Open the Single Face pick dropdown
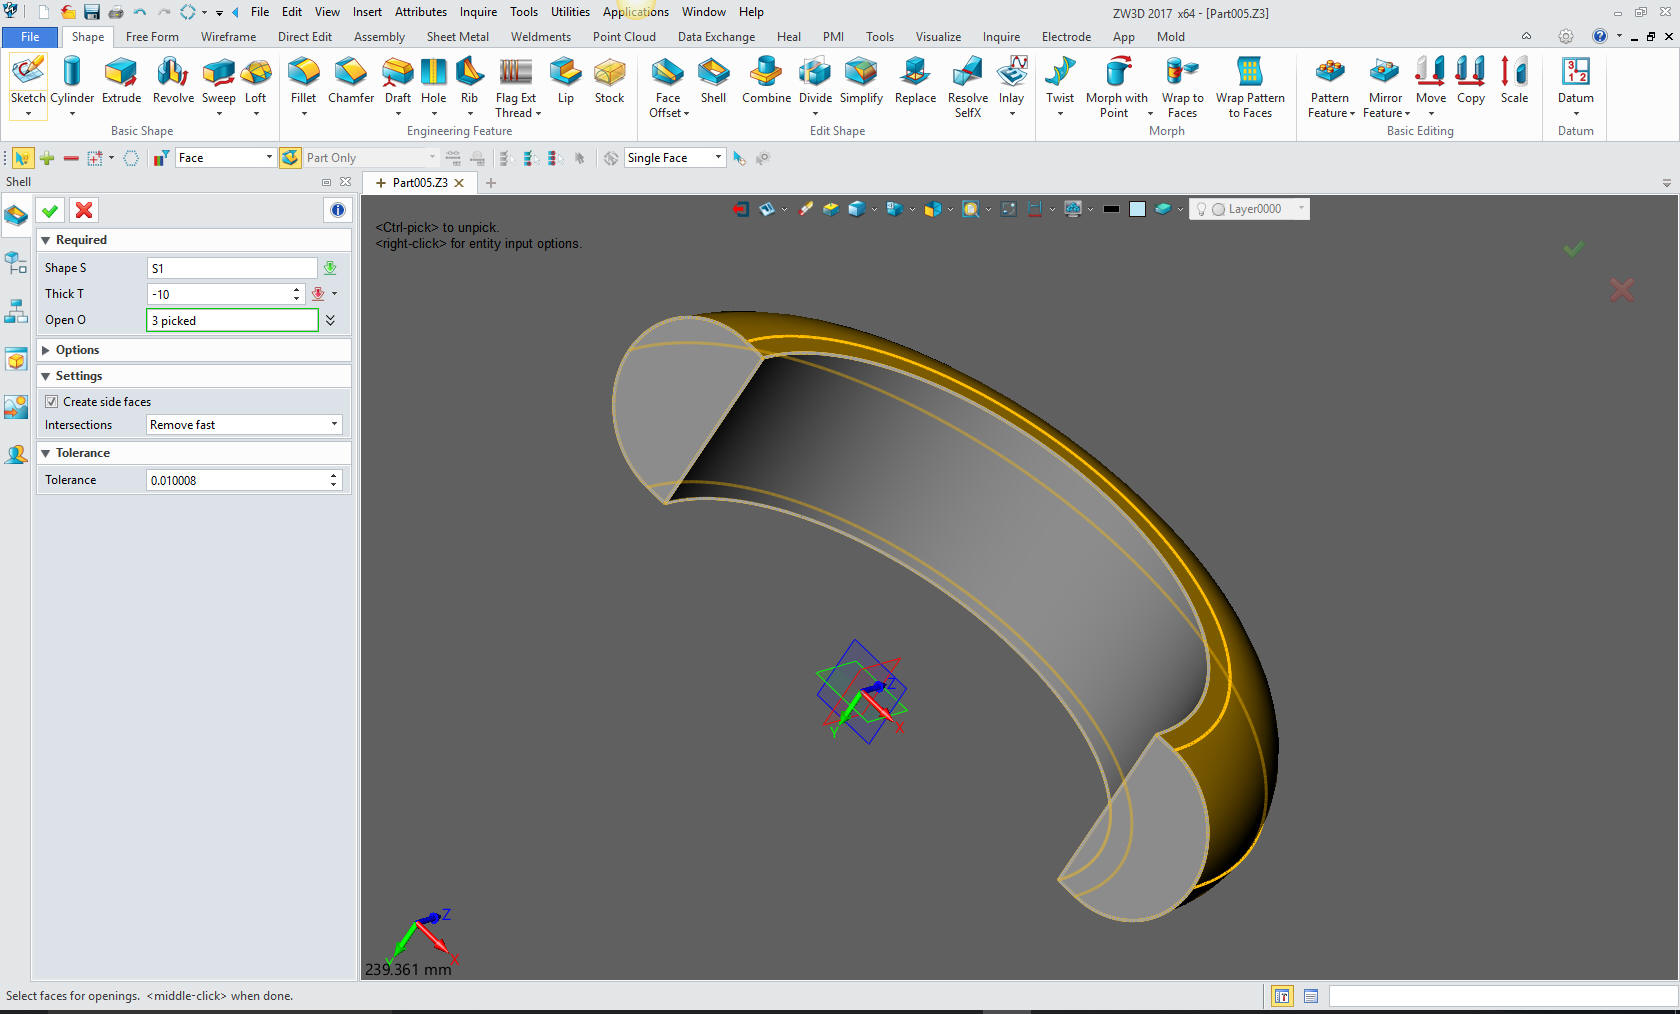 click(x=674, y=158)
